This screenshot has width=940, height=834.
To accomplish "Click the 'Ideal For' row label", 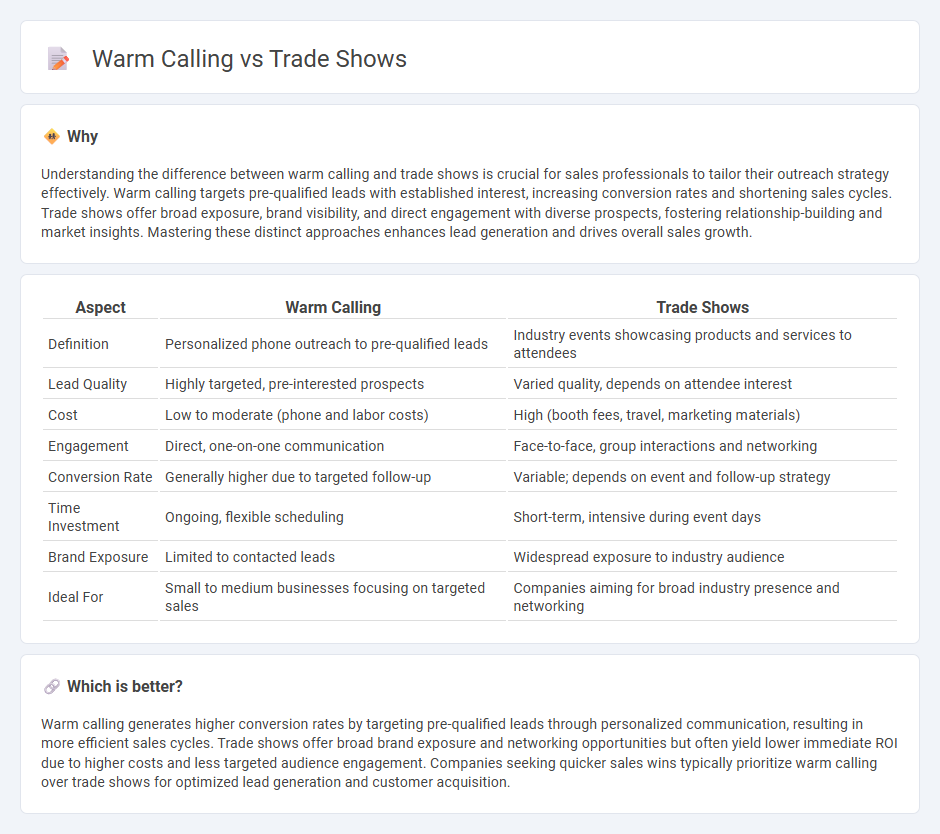I will point(76,597).
